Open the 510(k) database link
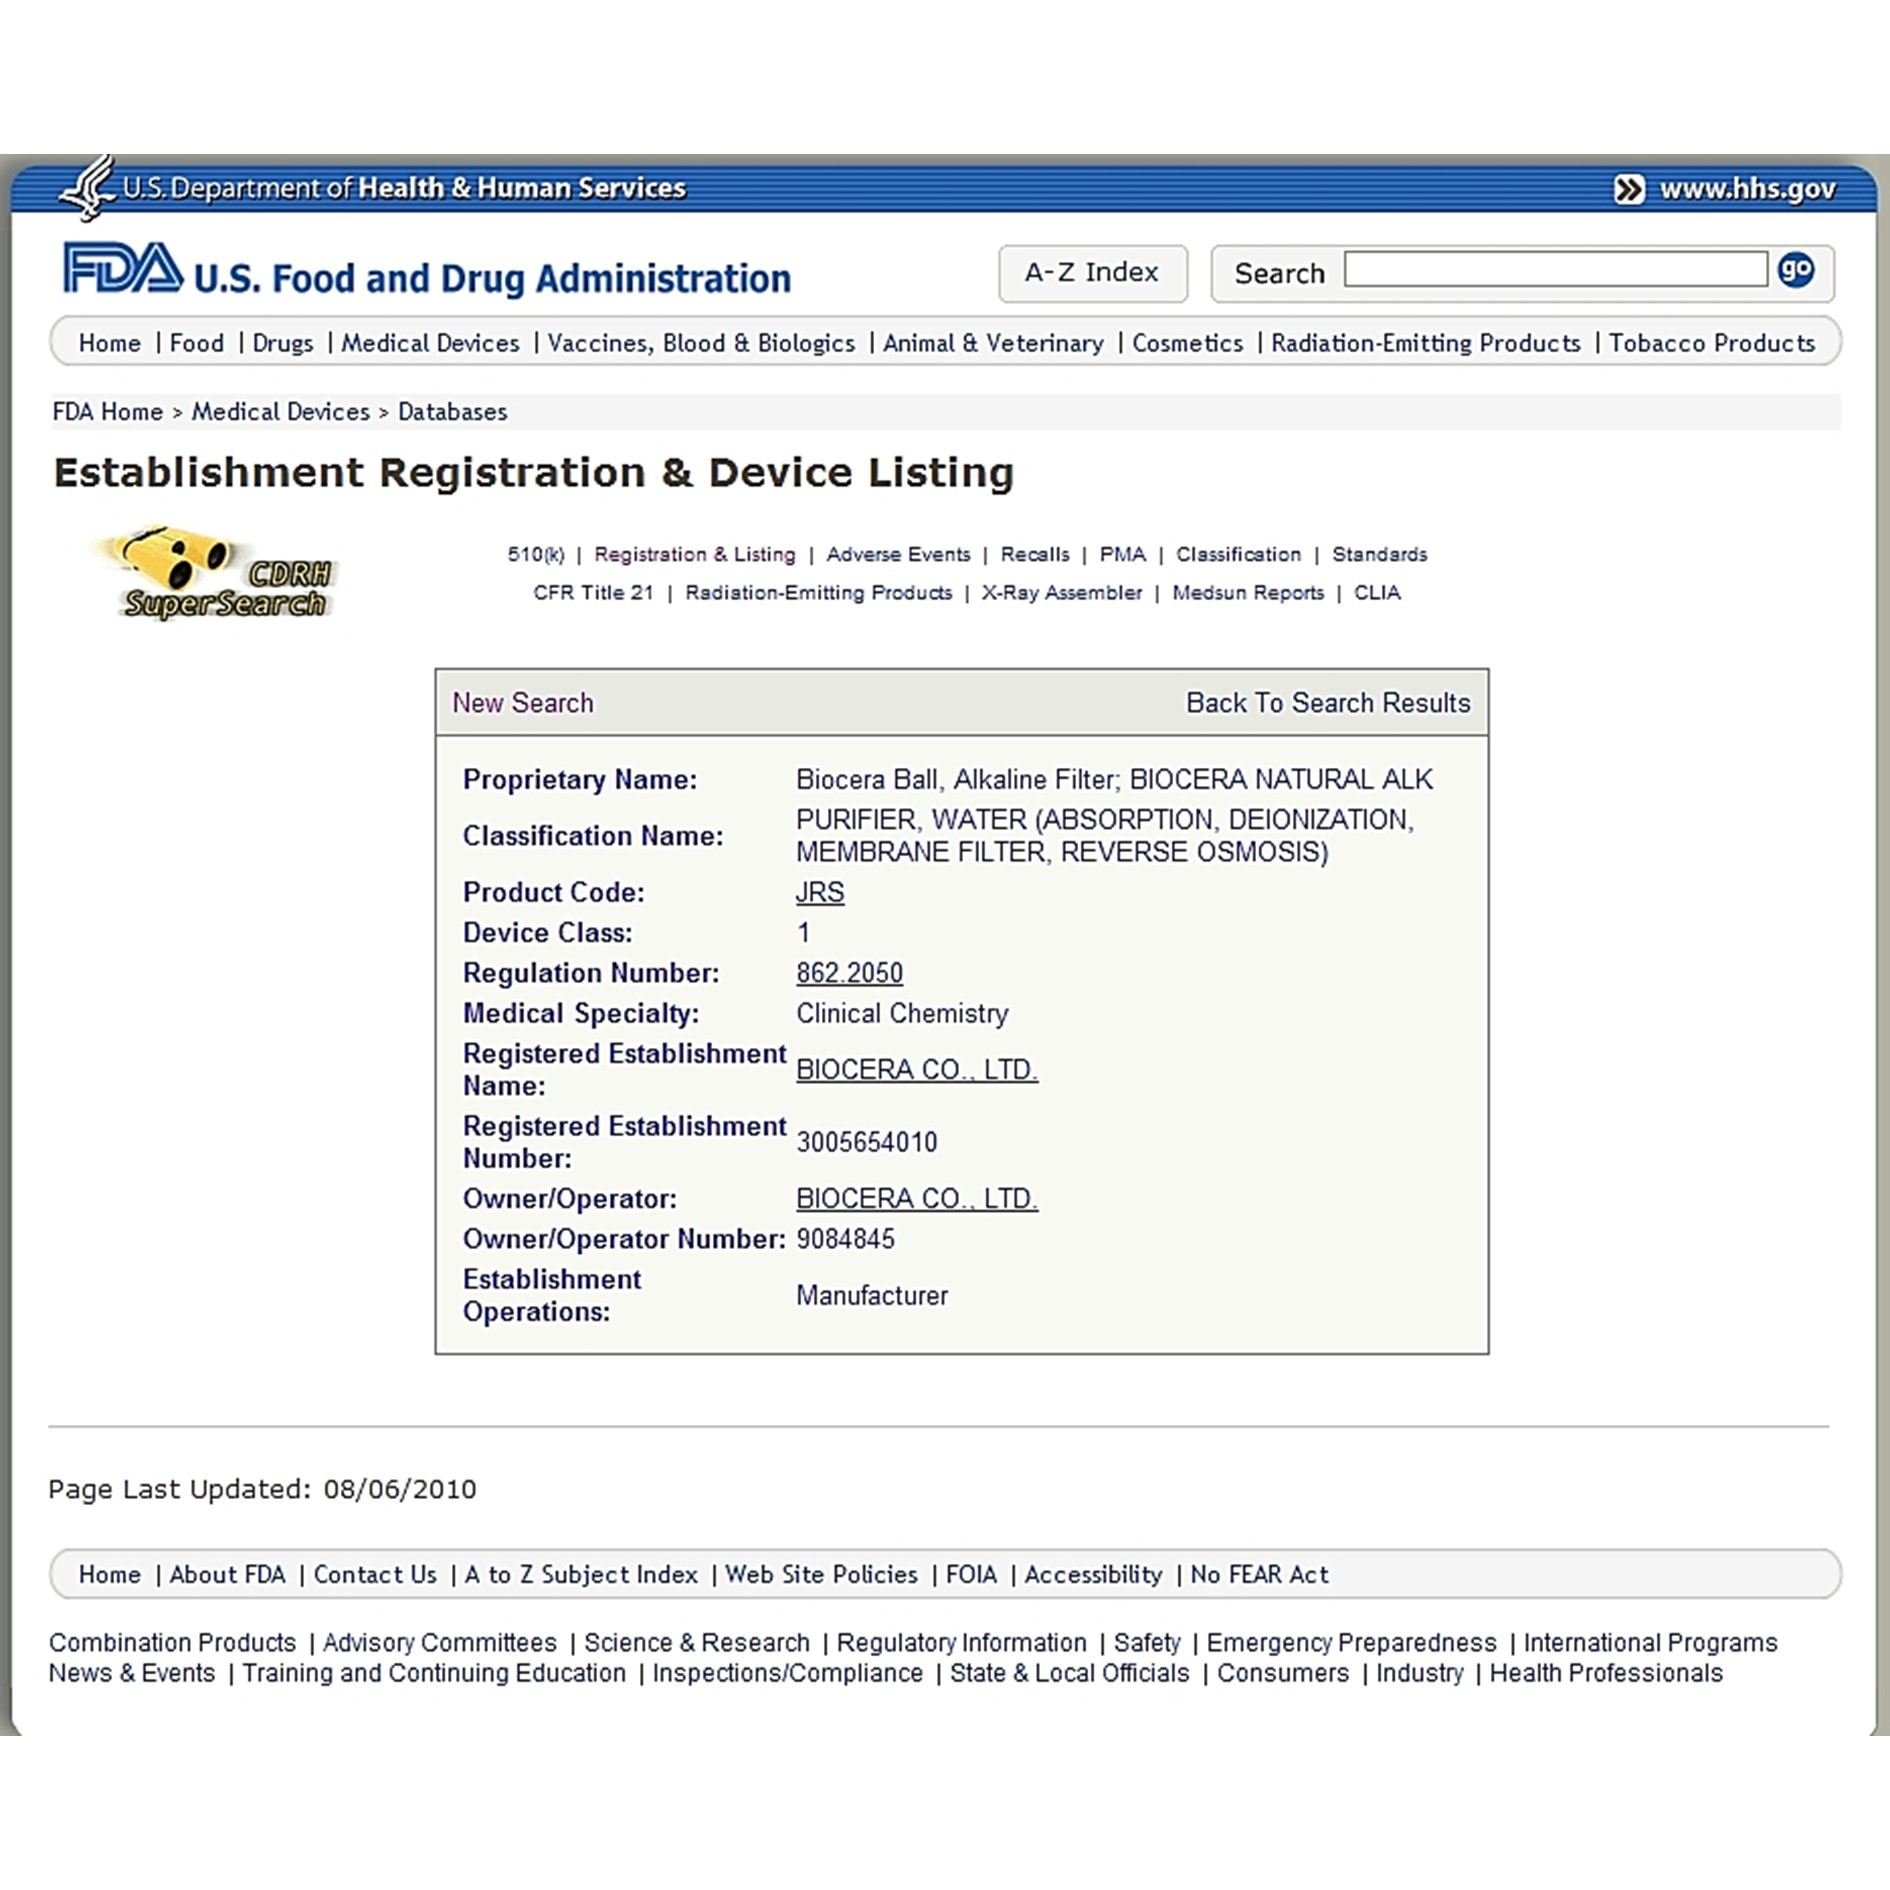The height and width of the screenshot is (1890, 1890). coord(535,554)
